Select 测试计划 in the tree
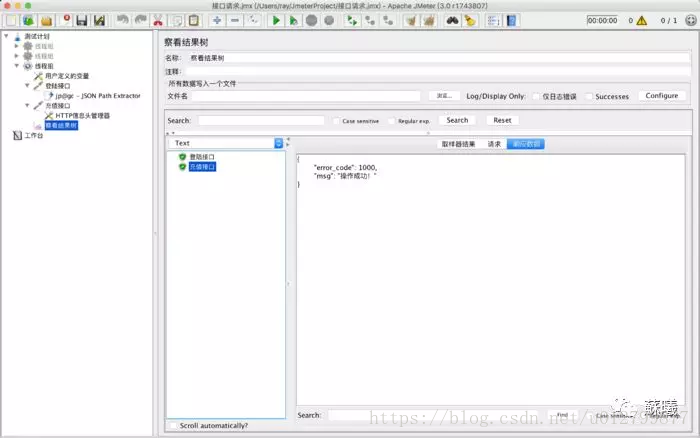The width and height of the screenshot is (700, 438). pyautogui.click(x=37, y=36)
